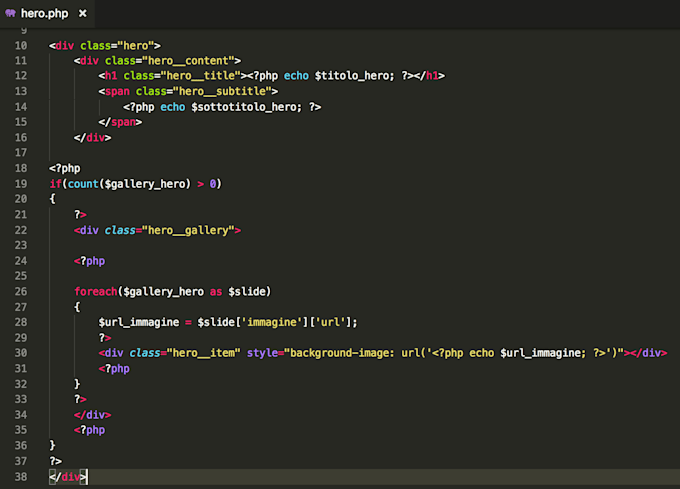680x489 pixels.
Task: Click the foreach keyword
Action: coord(95,291)
